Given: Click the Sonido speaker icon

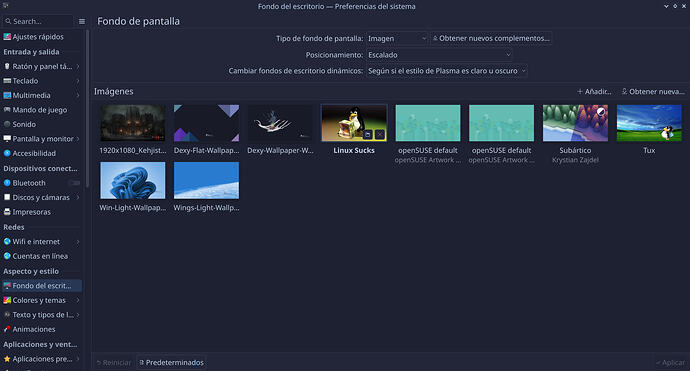Looking at the screenshot, I should (x=7, y=125).
